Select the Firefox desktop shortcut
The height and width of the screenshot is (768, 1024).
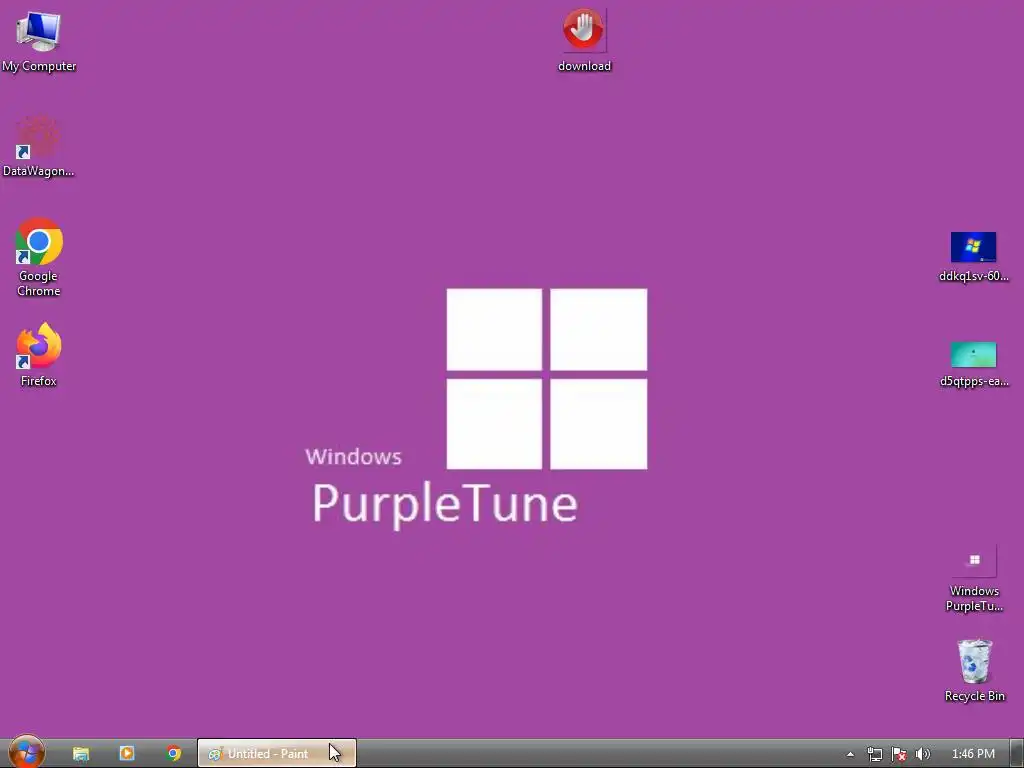[39, 355]
